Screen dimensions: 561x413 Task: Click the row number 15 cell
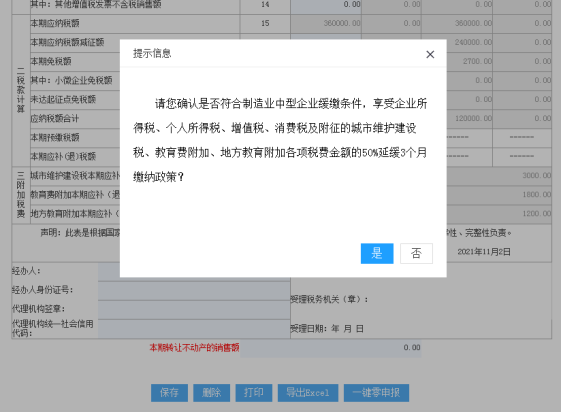pos(265,23)
